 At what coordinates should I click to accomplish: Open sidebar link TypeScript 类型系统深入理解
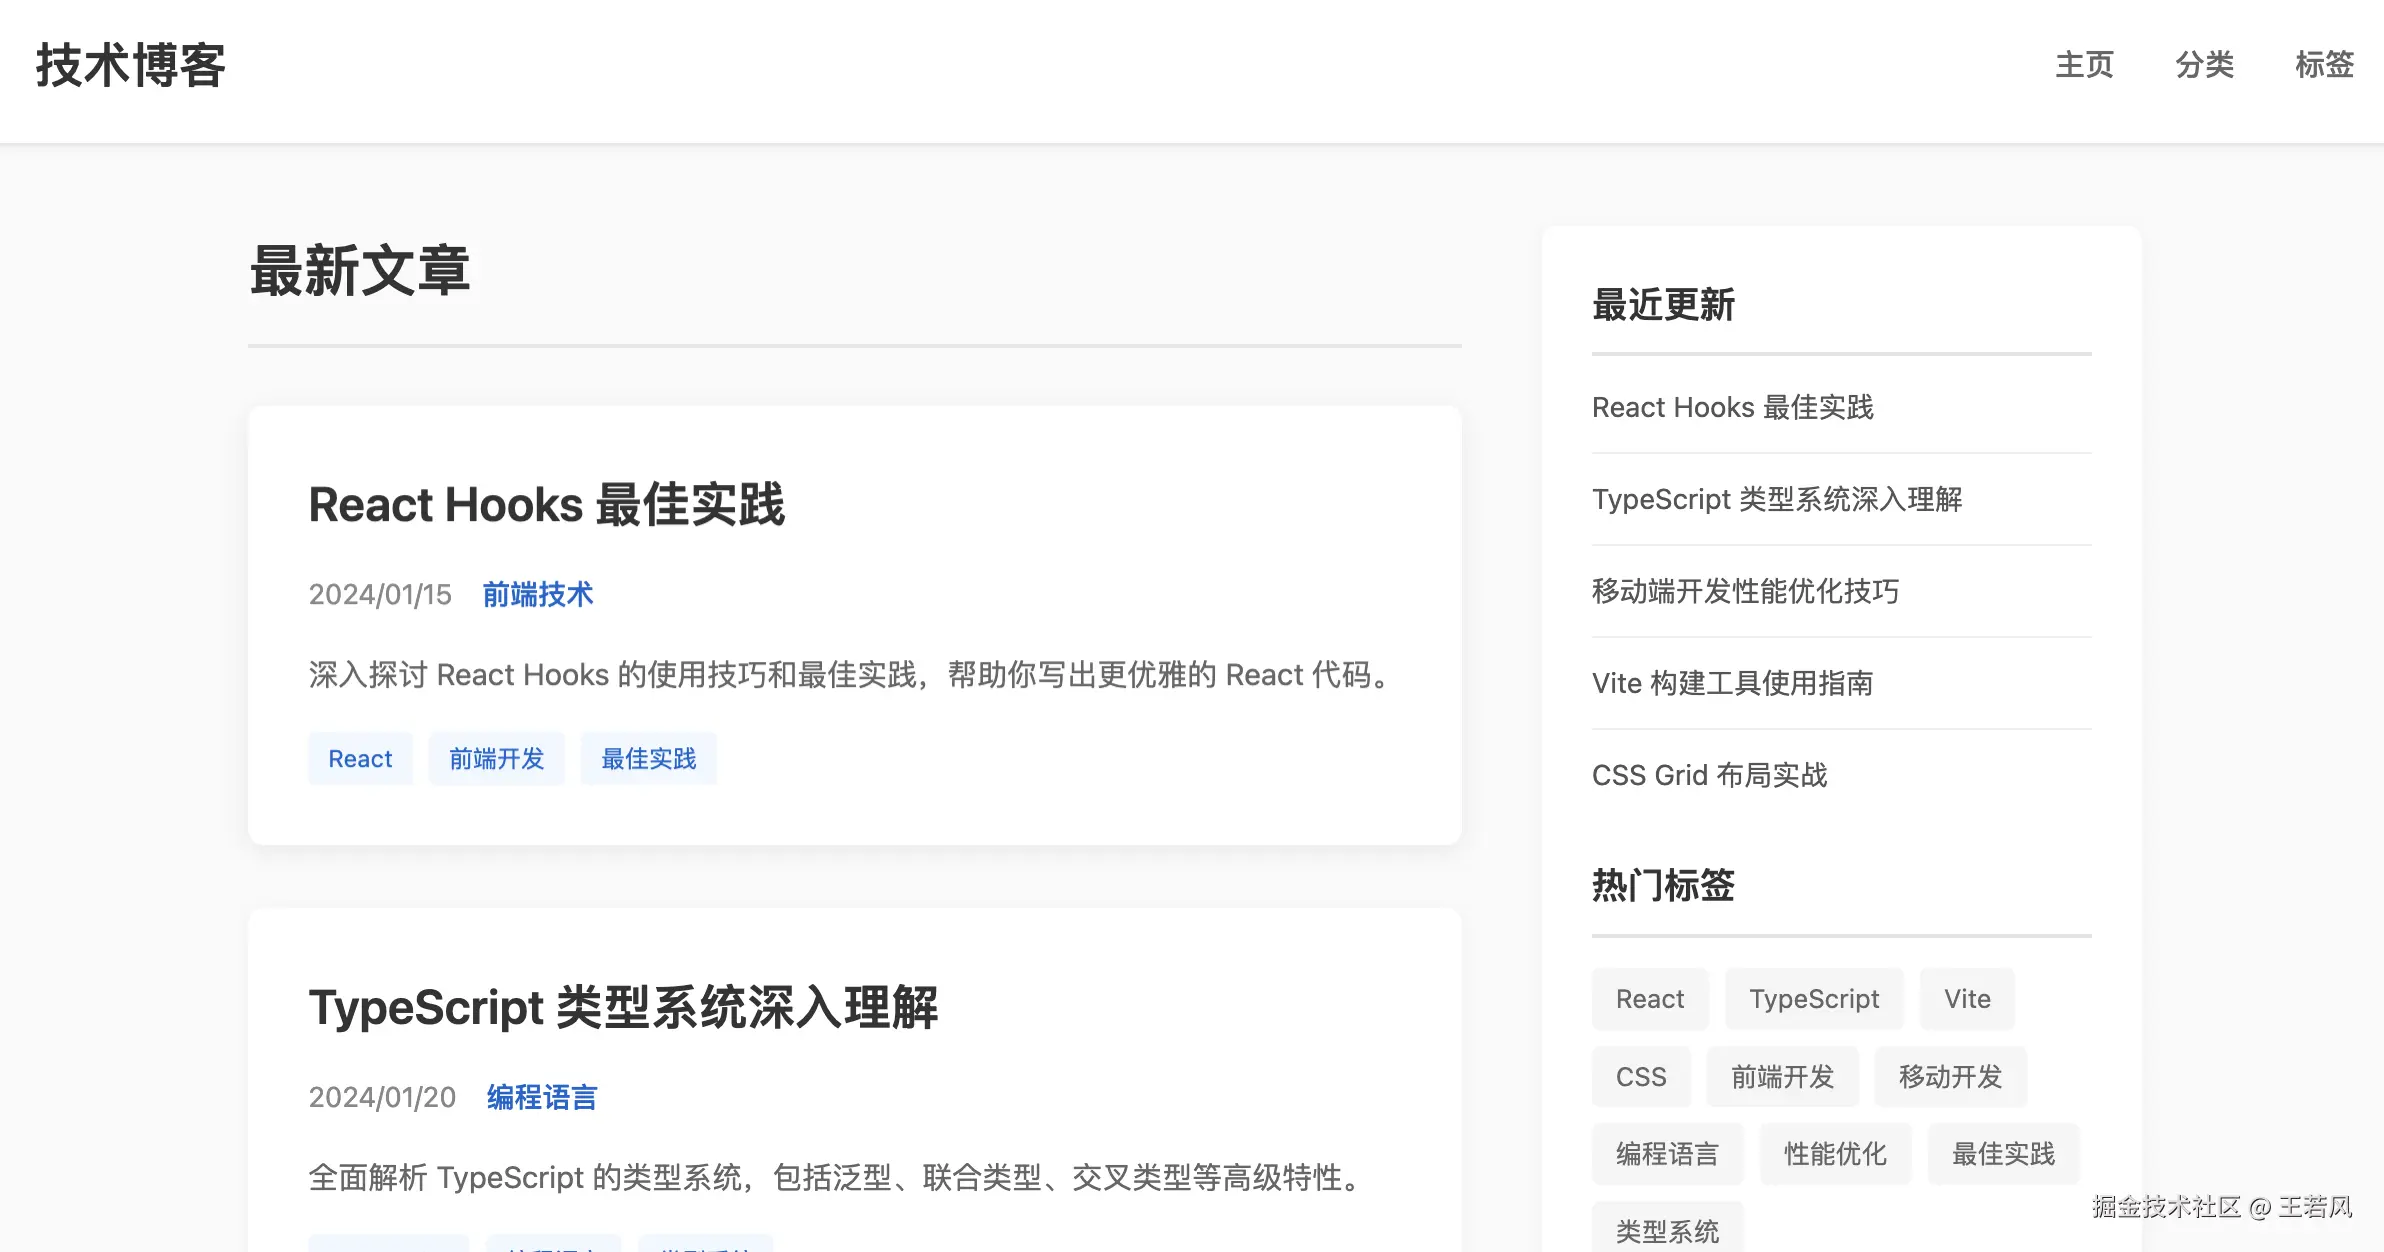point(1776,499)
